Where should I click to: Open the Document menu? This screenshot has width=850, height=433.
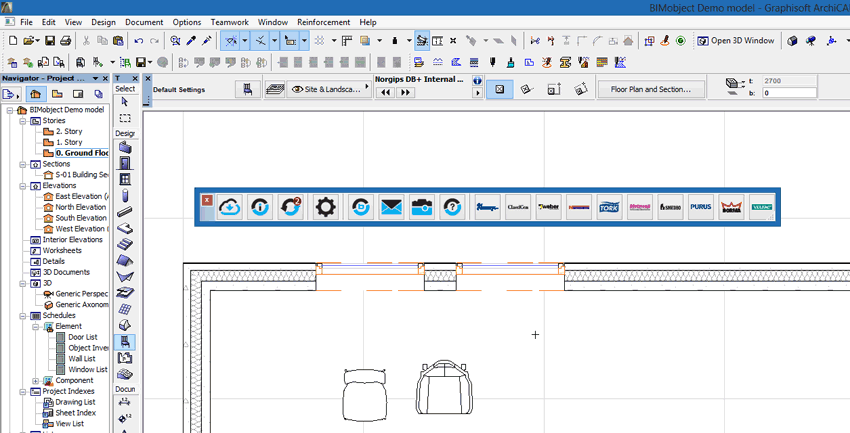(x=144, y=22)
